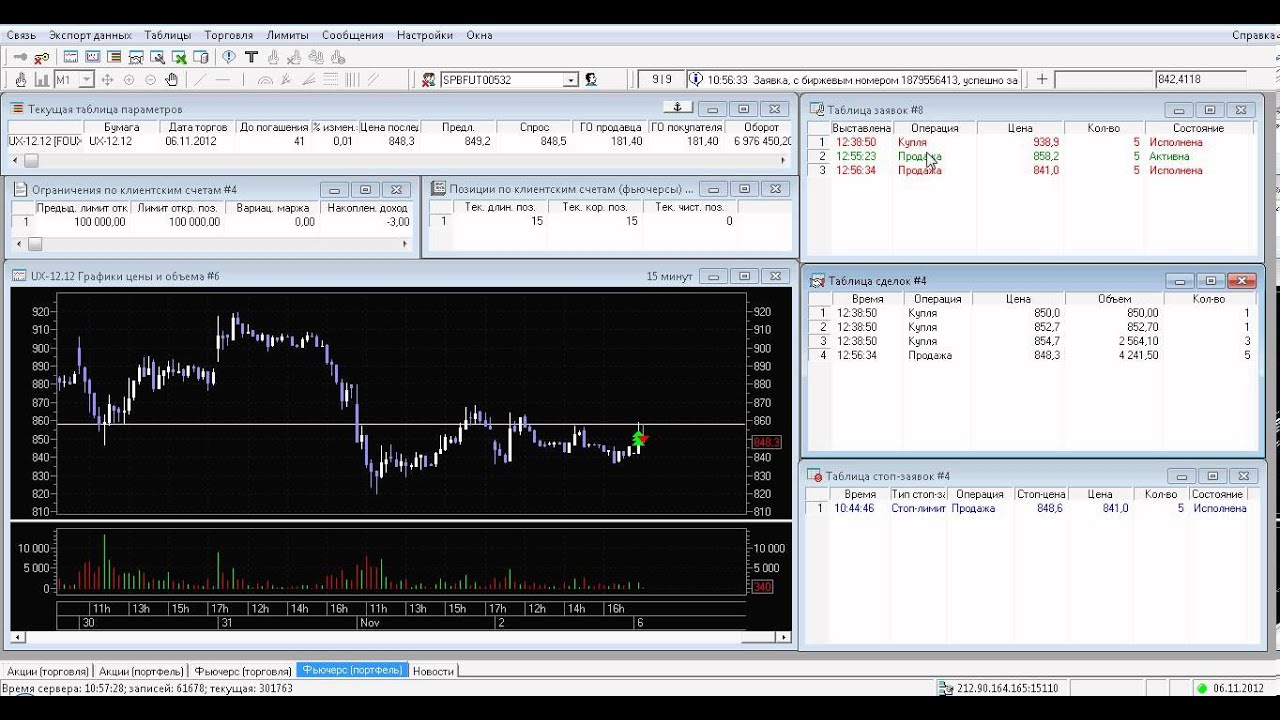
Task: Click horizontal scrollbar thumb in Текущая таблица параметров
Action: click(x=31, y=160)
